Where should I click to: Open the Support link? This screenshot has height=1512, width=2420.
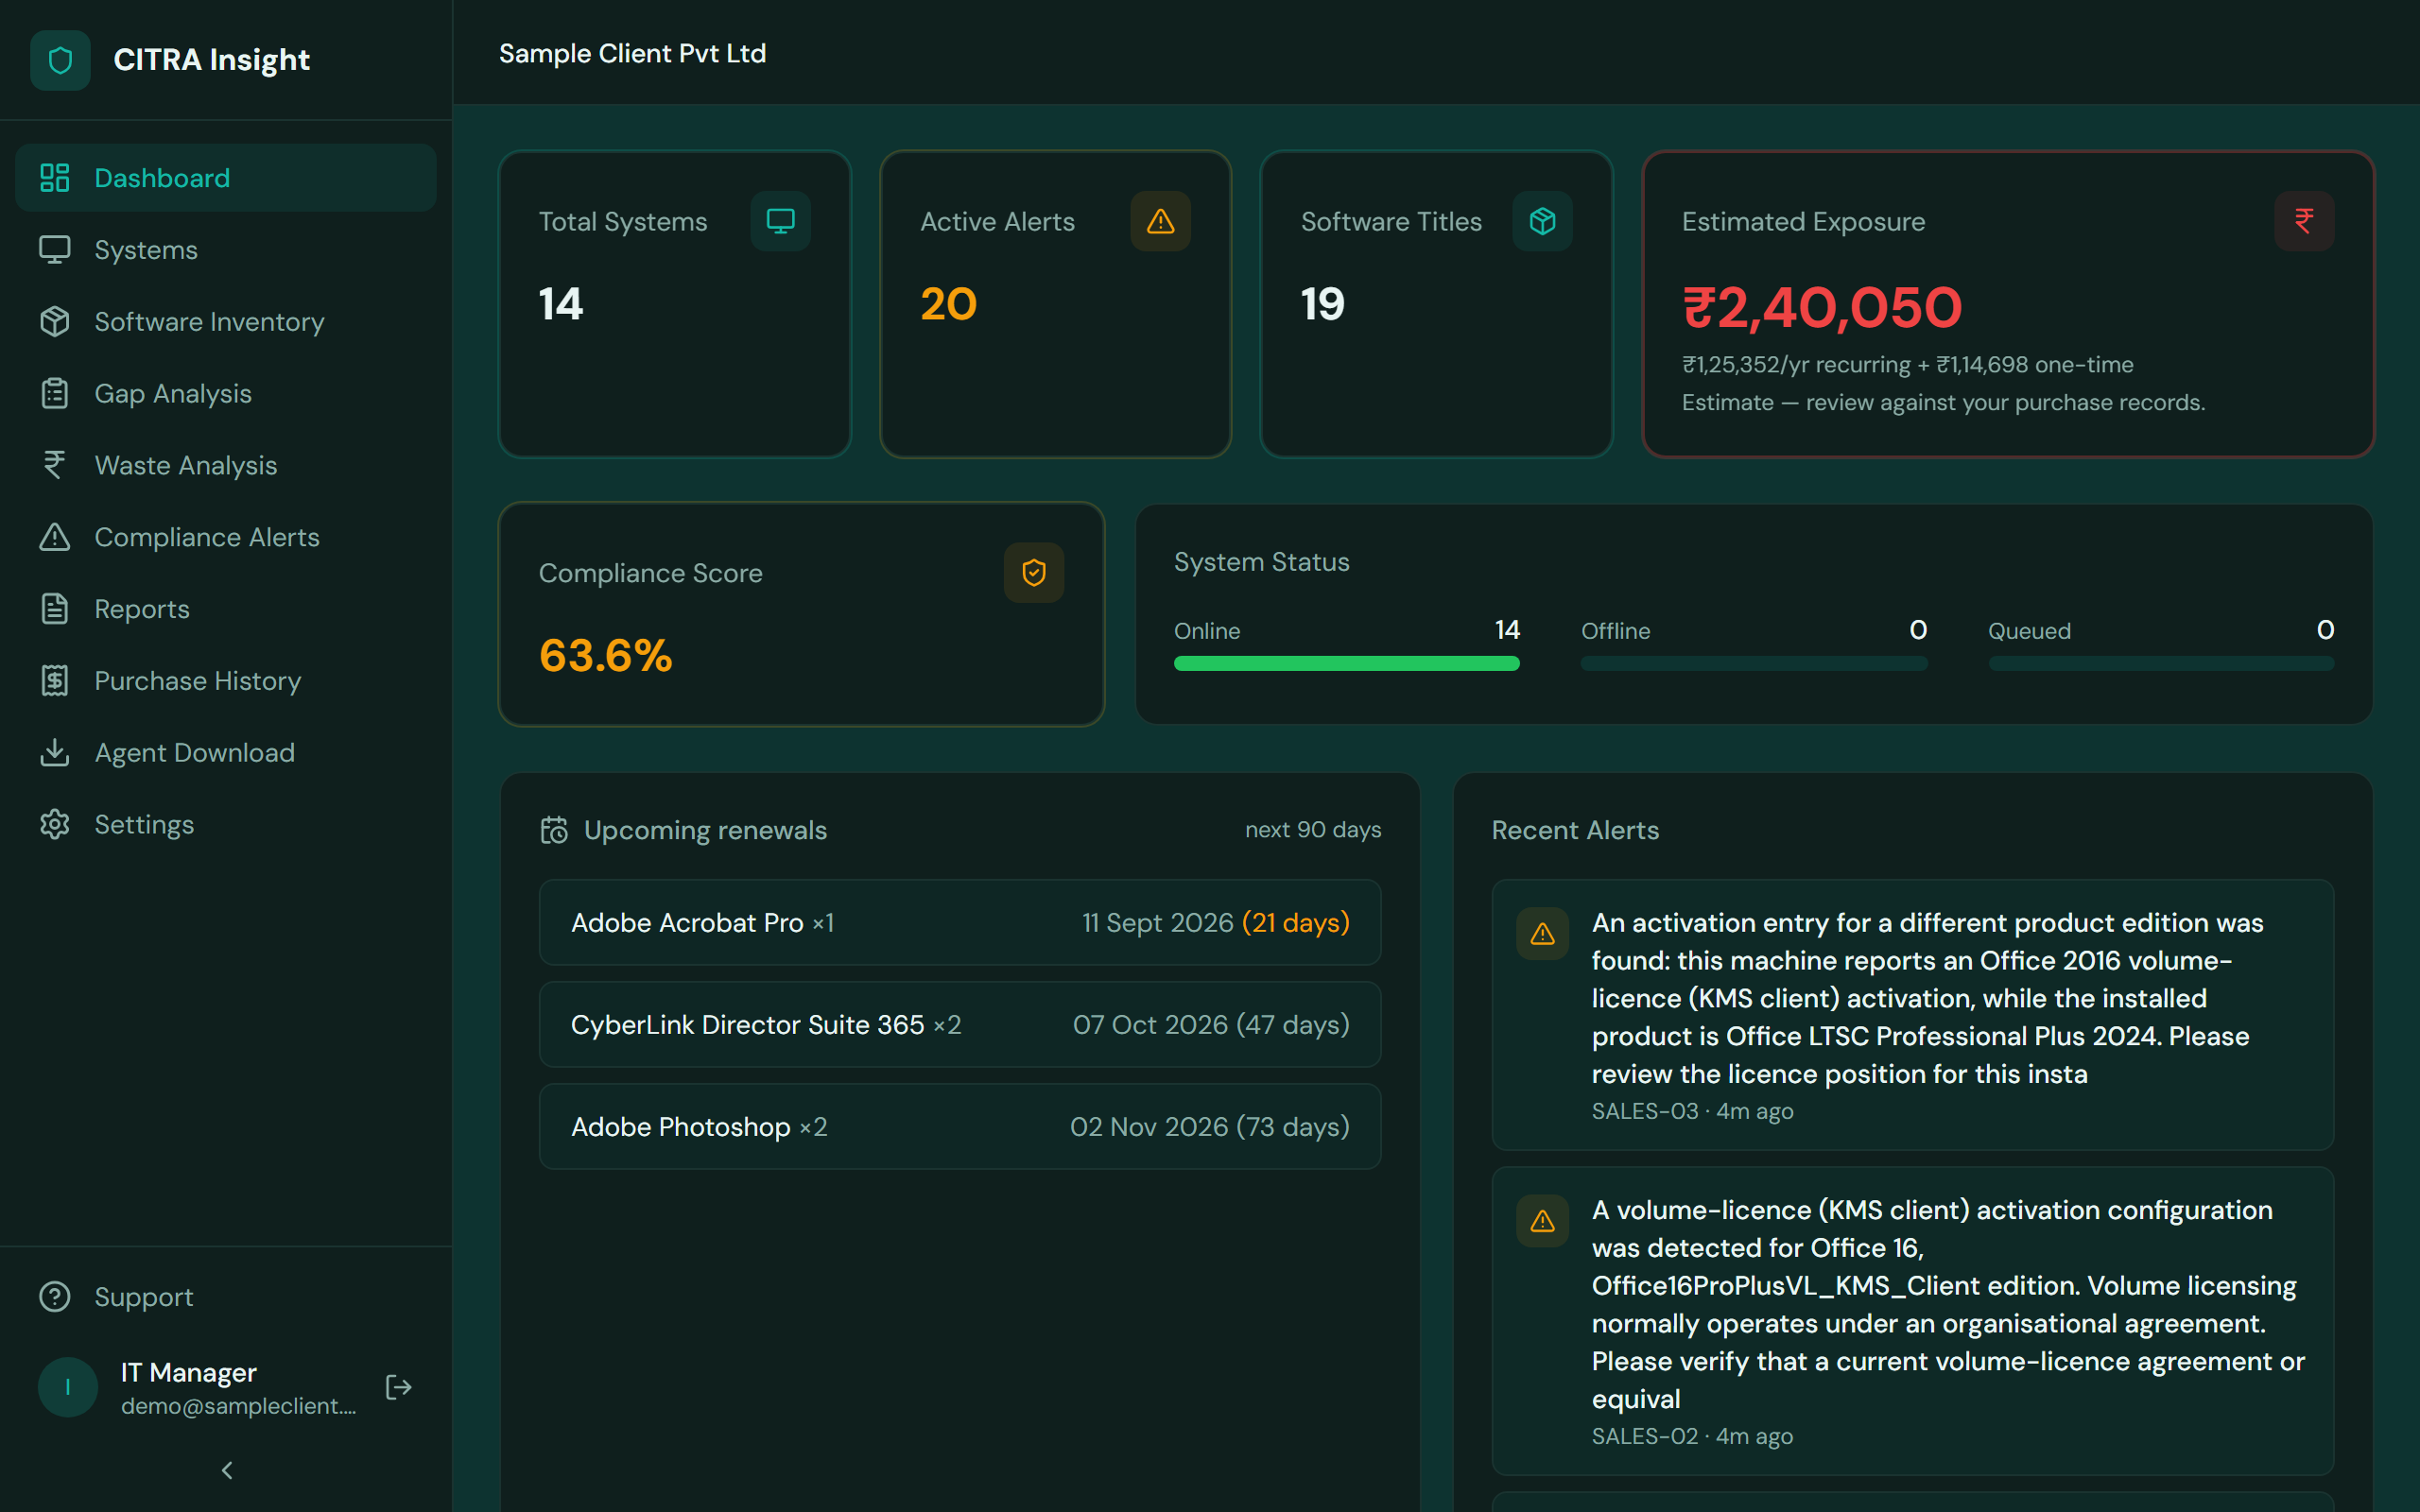[x=226, y=1297]
